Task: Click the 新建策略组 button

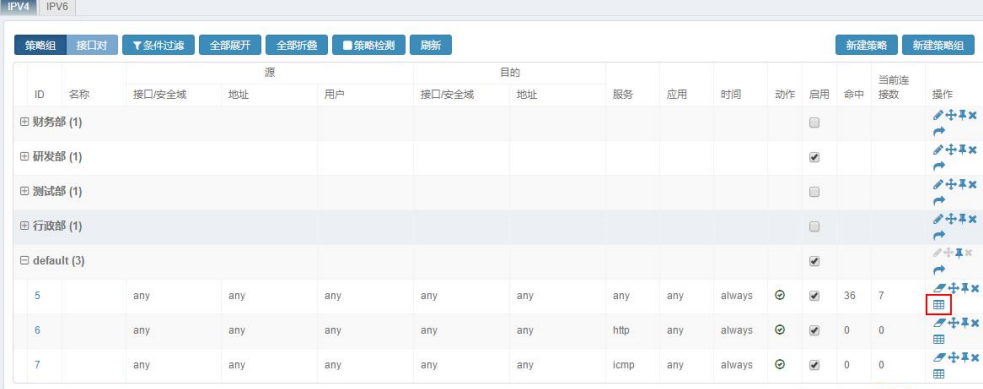Action: [x=938, y=45]
